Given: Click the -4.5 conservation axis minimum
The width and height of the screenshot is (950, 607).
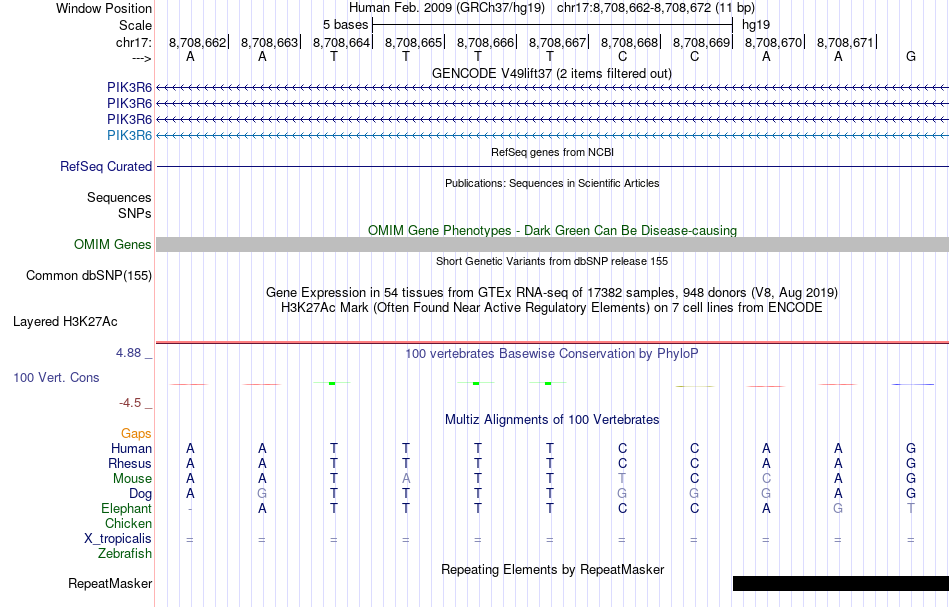Looking at the screenshot, I should [130, 403].
